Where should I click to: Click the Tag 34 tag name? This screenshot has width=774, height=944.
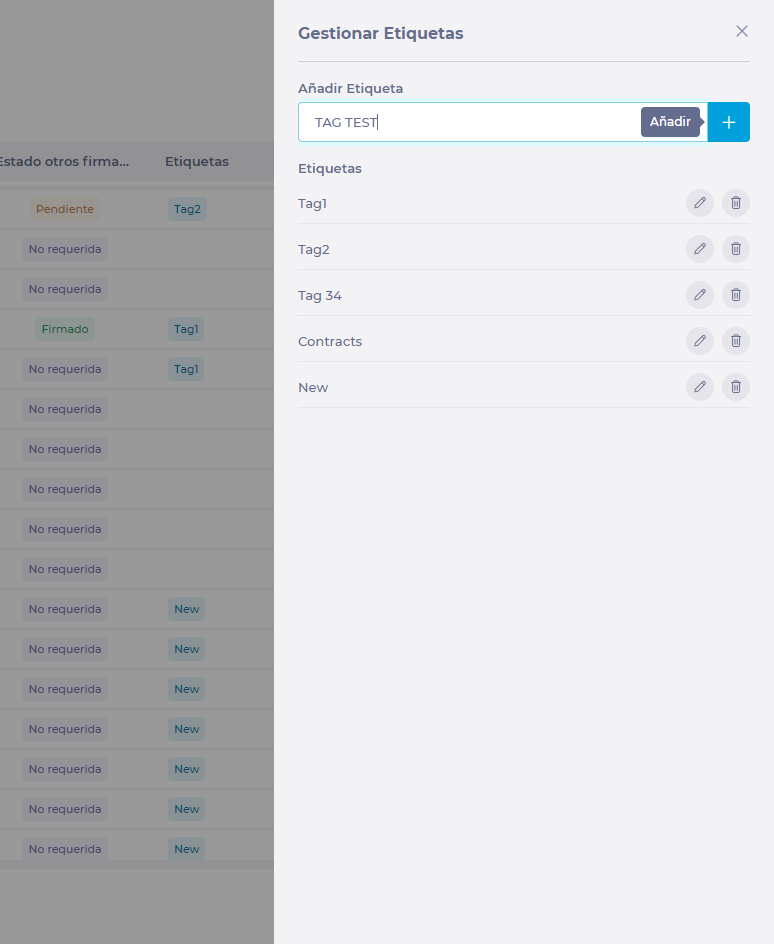coord(320,295)
